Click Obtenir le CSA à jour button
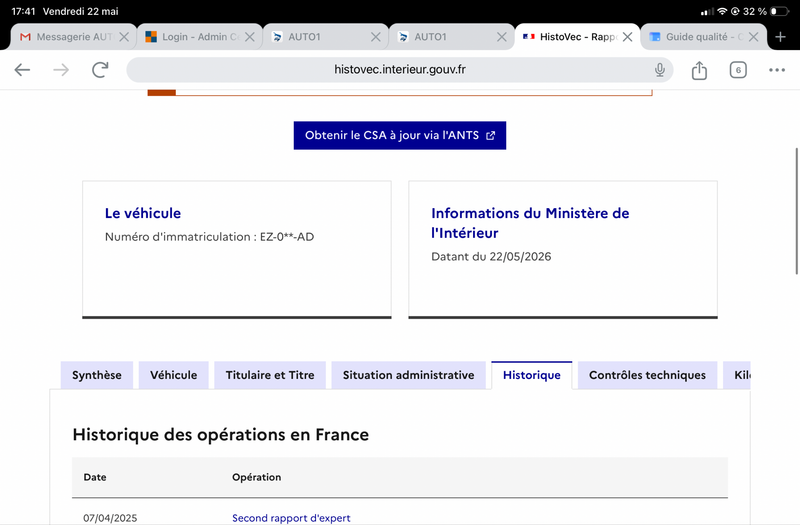The height and width of the screenshot is (525, 800). point(400,135)
